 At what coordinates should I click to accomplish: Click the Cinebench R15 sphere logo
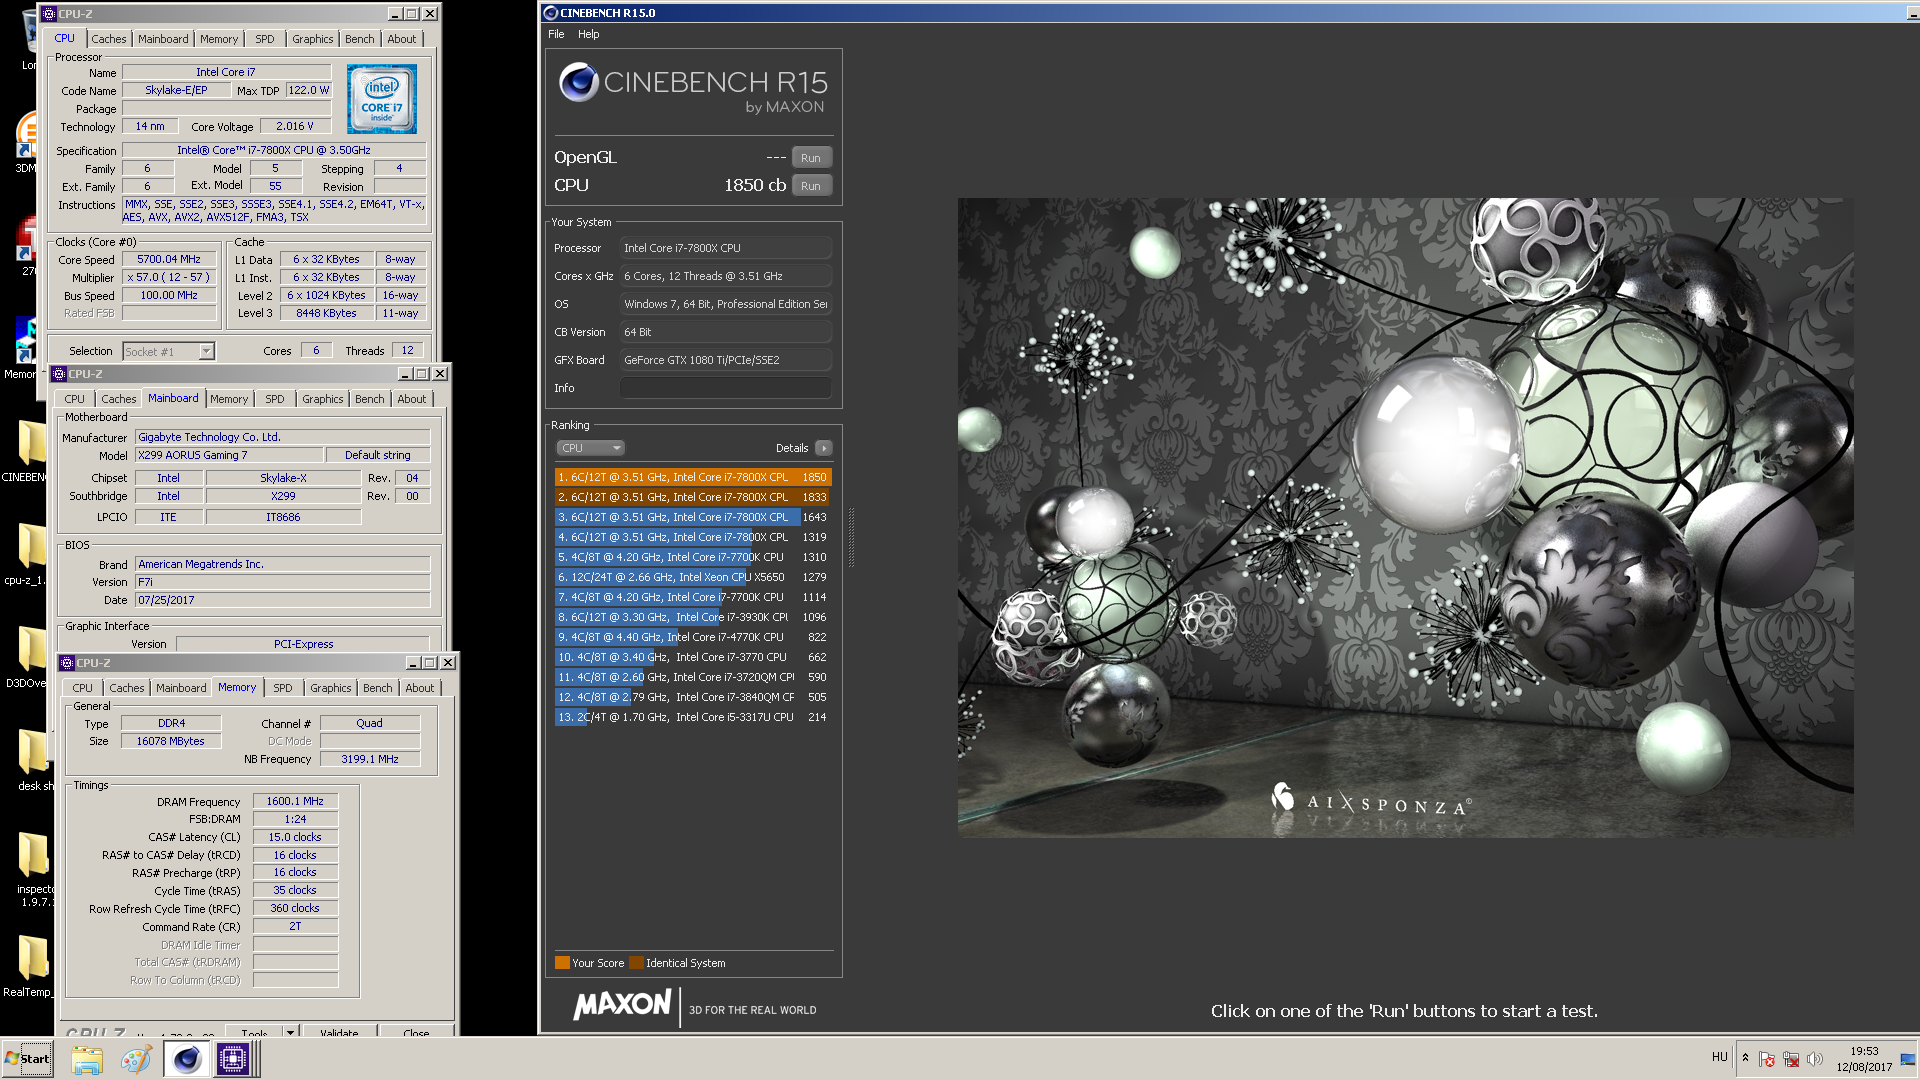coord(579,83)
